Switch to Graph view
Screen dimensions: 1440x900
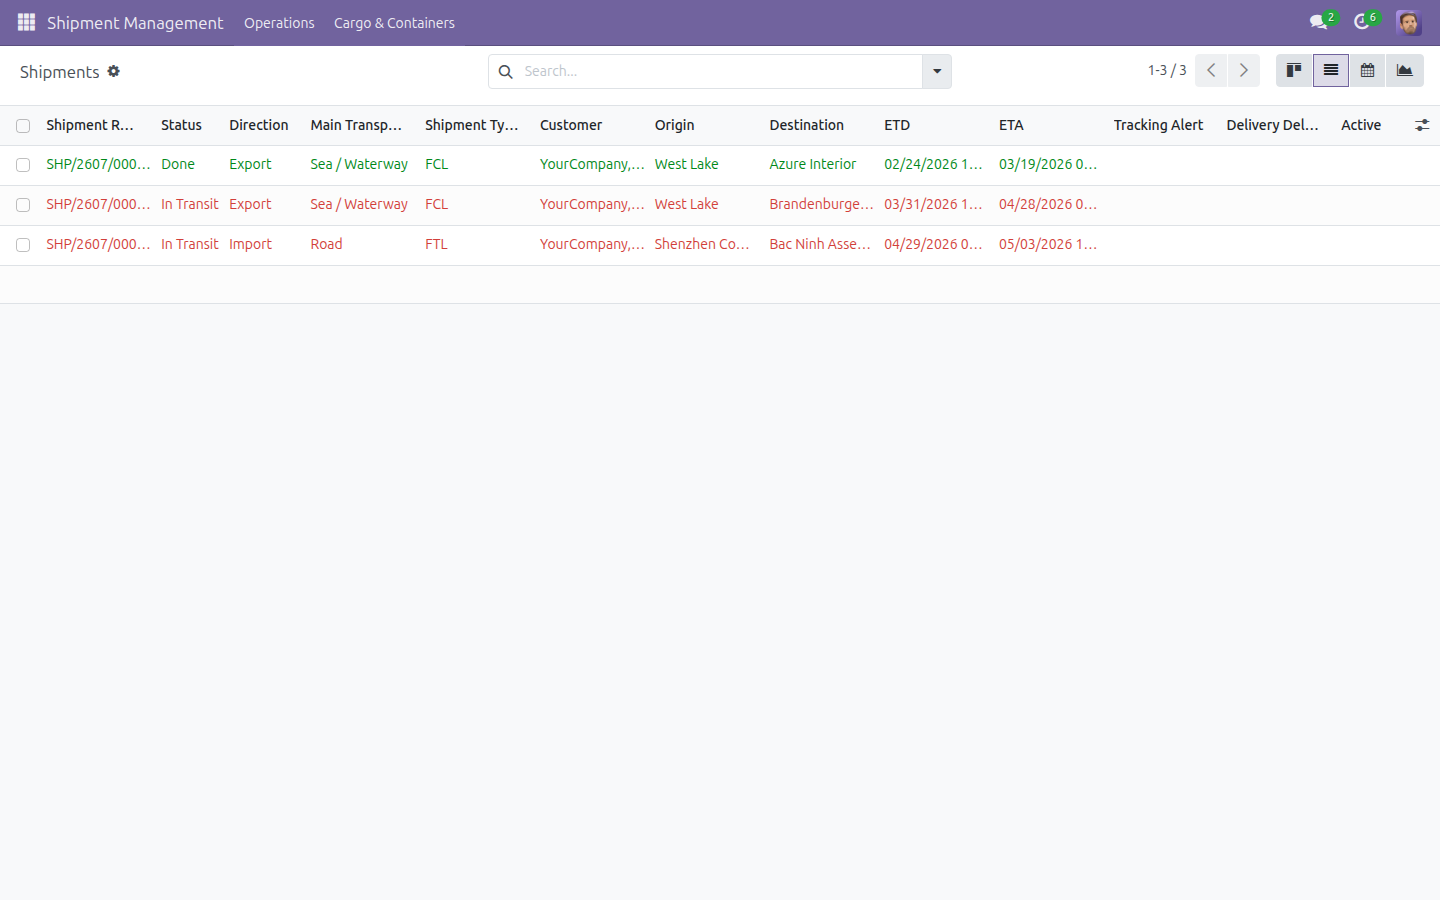pos(1405,70)
